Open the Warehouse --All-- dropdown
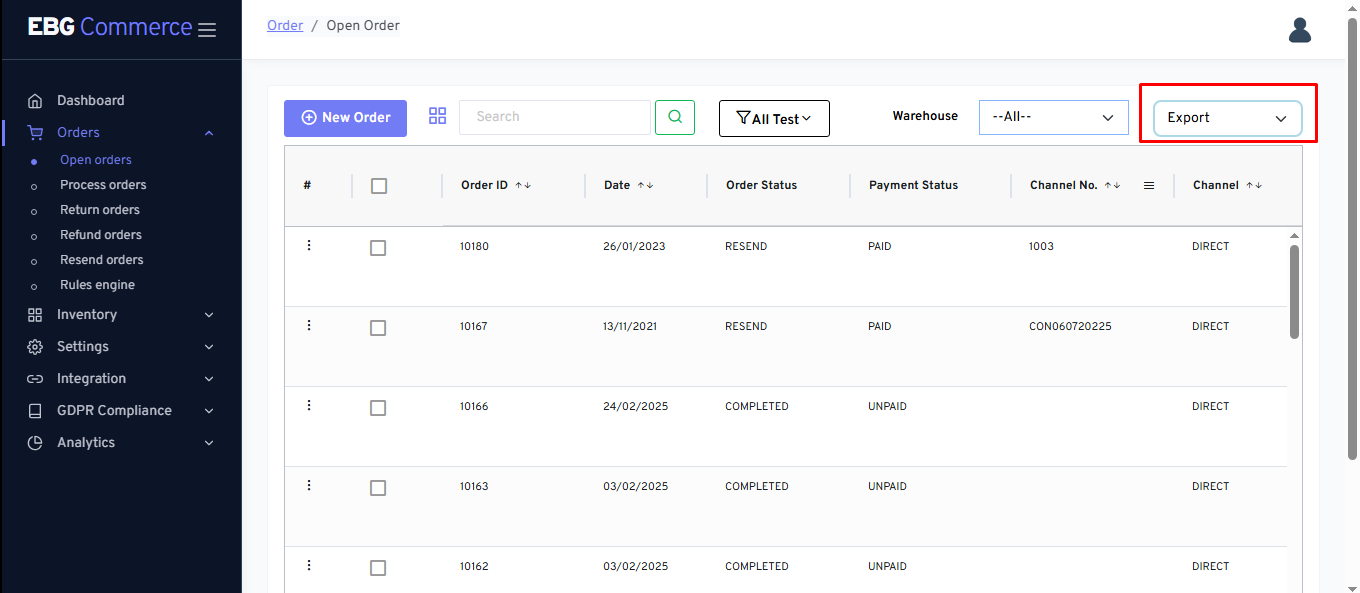Screen dimensions: 1360x593 (x=1053, y=117)
